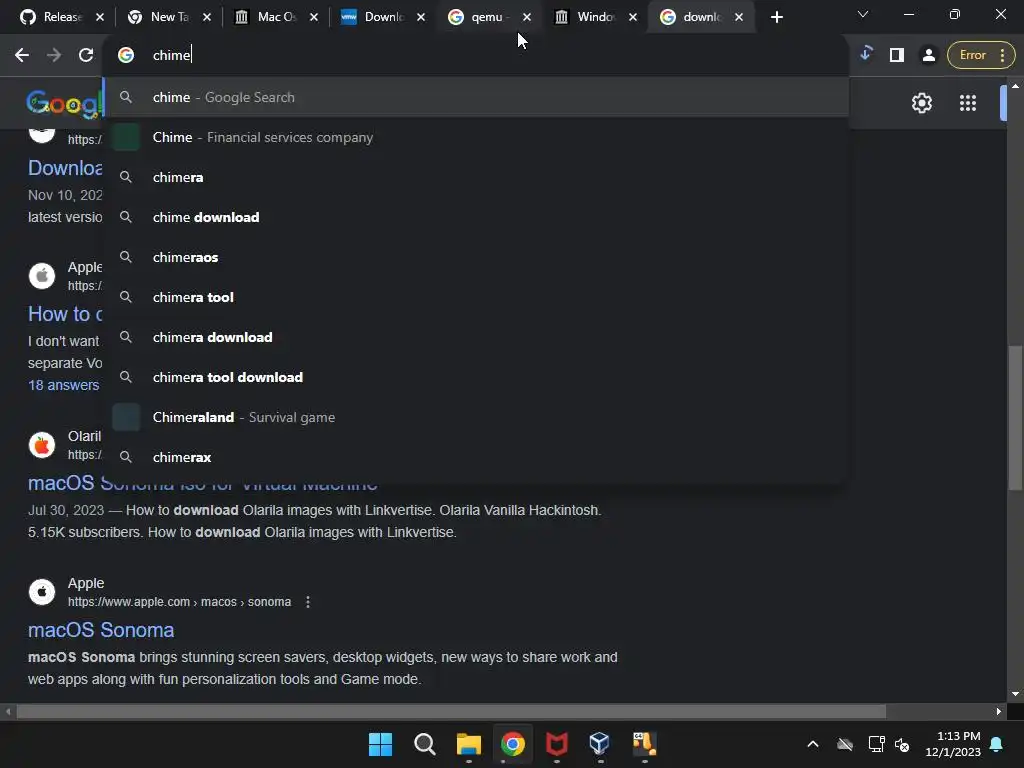Open the muted volume tray icon
Image resolution: width=1024 pixels, height=768 pixels.
click(902, 744)
